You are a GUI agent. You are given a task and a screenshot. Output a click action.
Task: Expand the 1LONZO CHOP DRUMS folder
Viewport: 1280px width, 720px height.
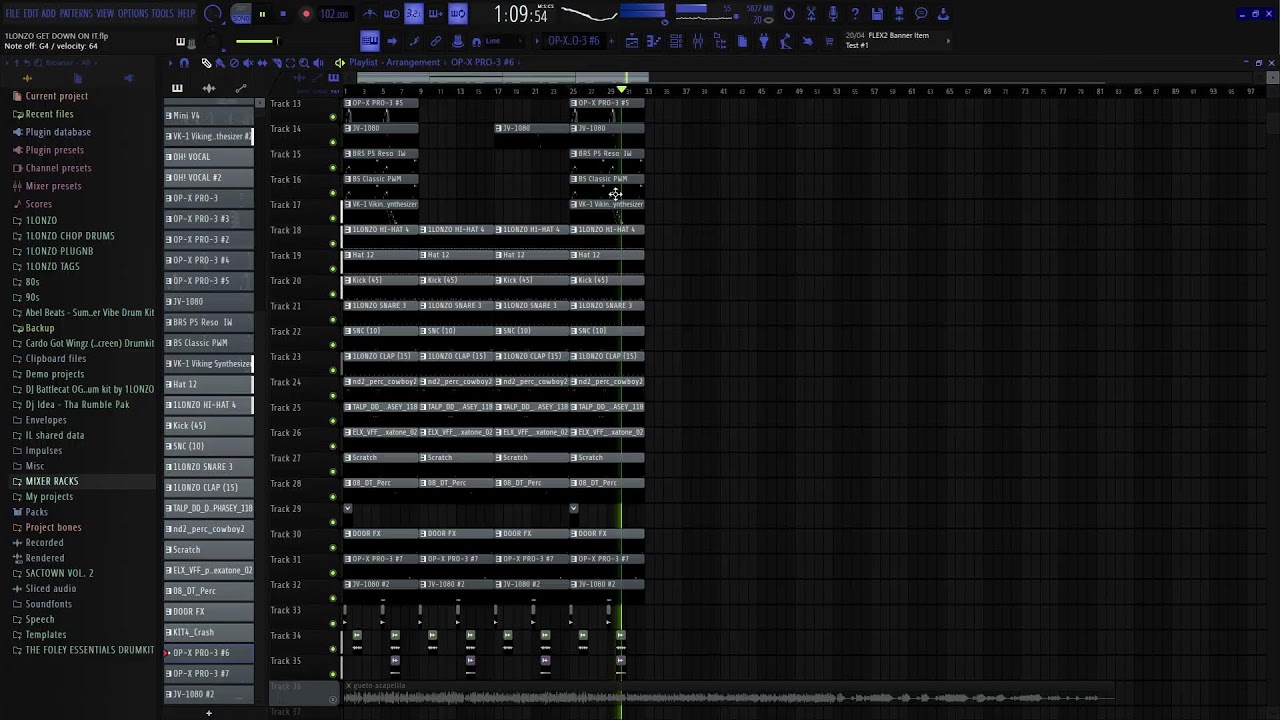(70, 236)
